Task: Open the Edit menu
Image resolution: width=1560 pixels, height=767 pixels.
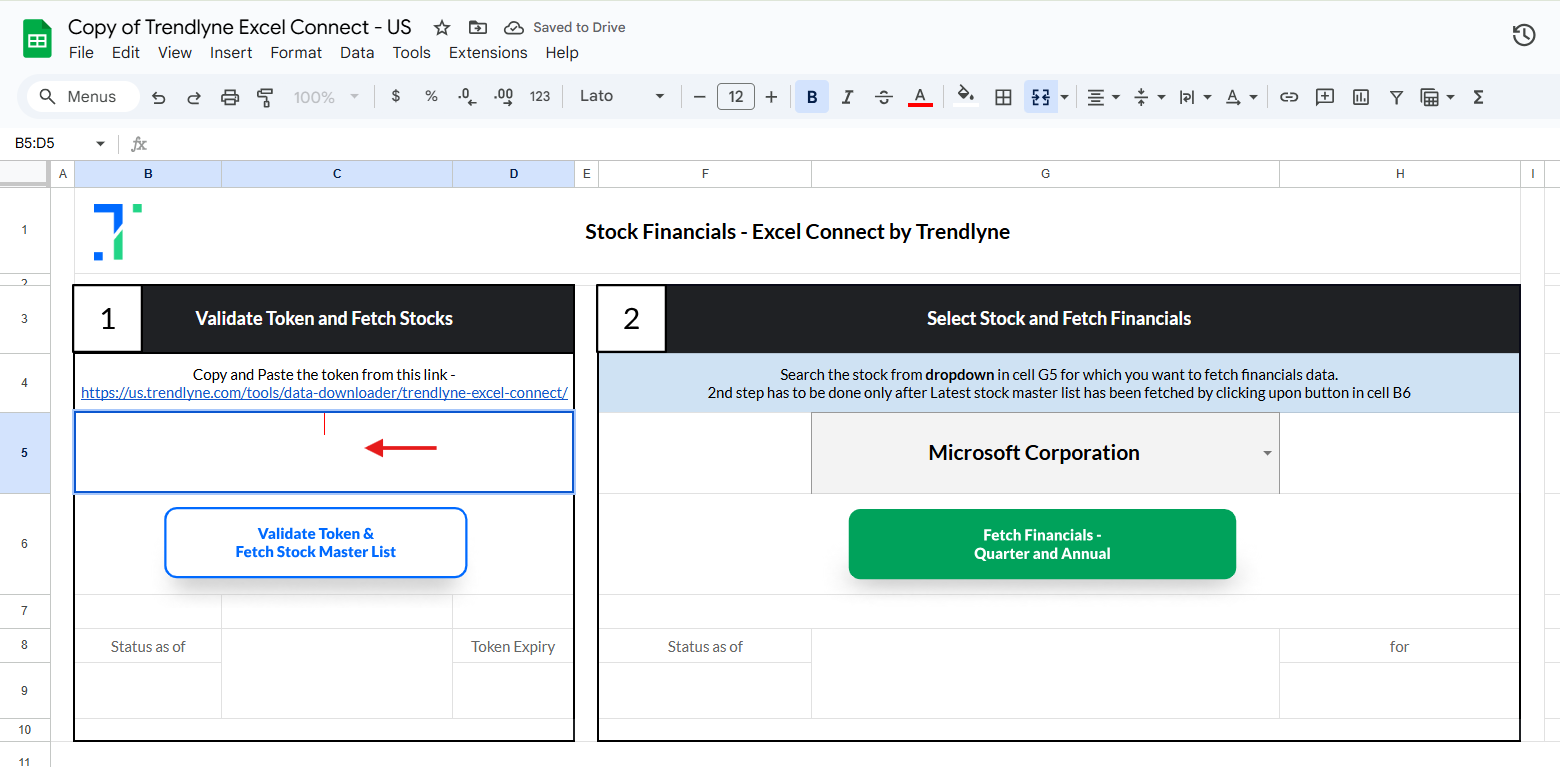Action: [x=126, y=53]
